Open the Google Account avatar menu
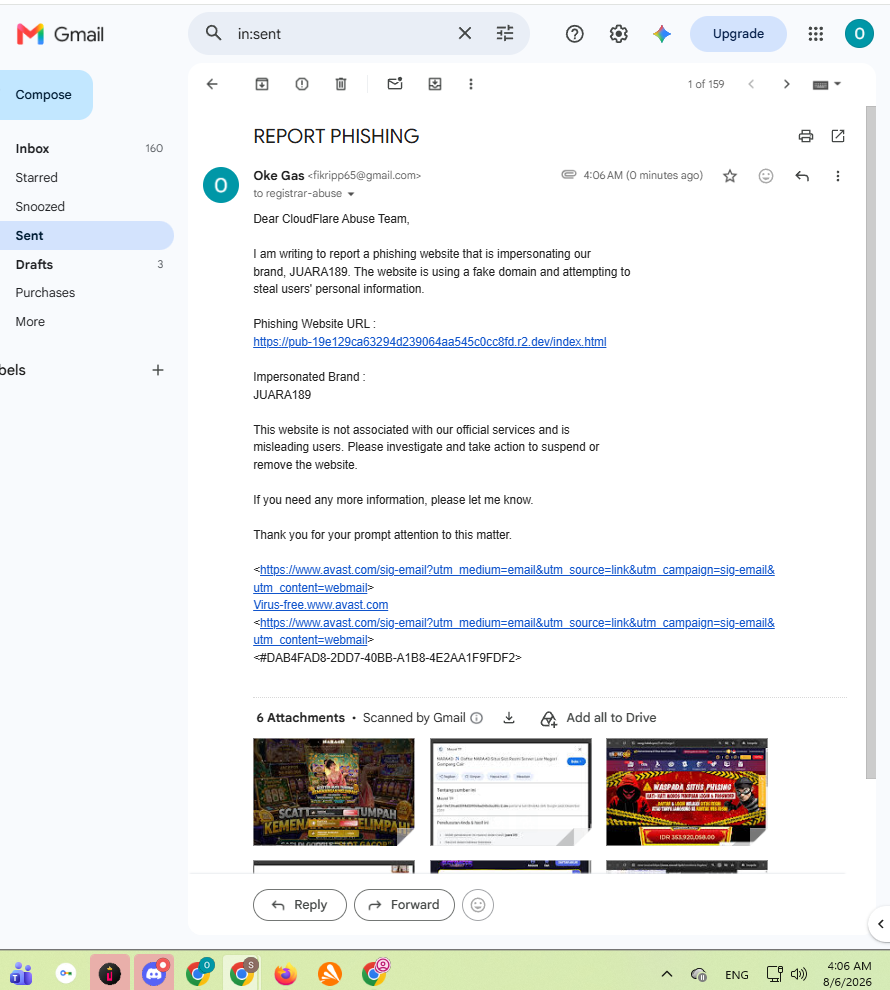The height and width of the screenshot is (990, 890). 859,34
